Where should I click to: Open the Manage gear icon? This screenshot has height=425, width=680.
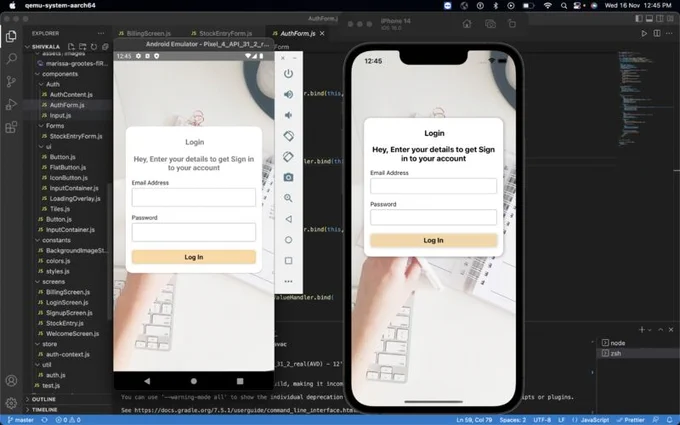point(11,403)
